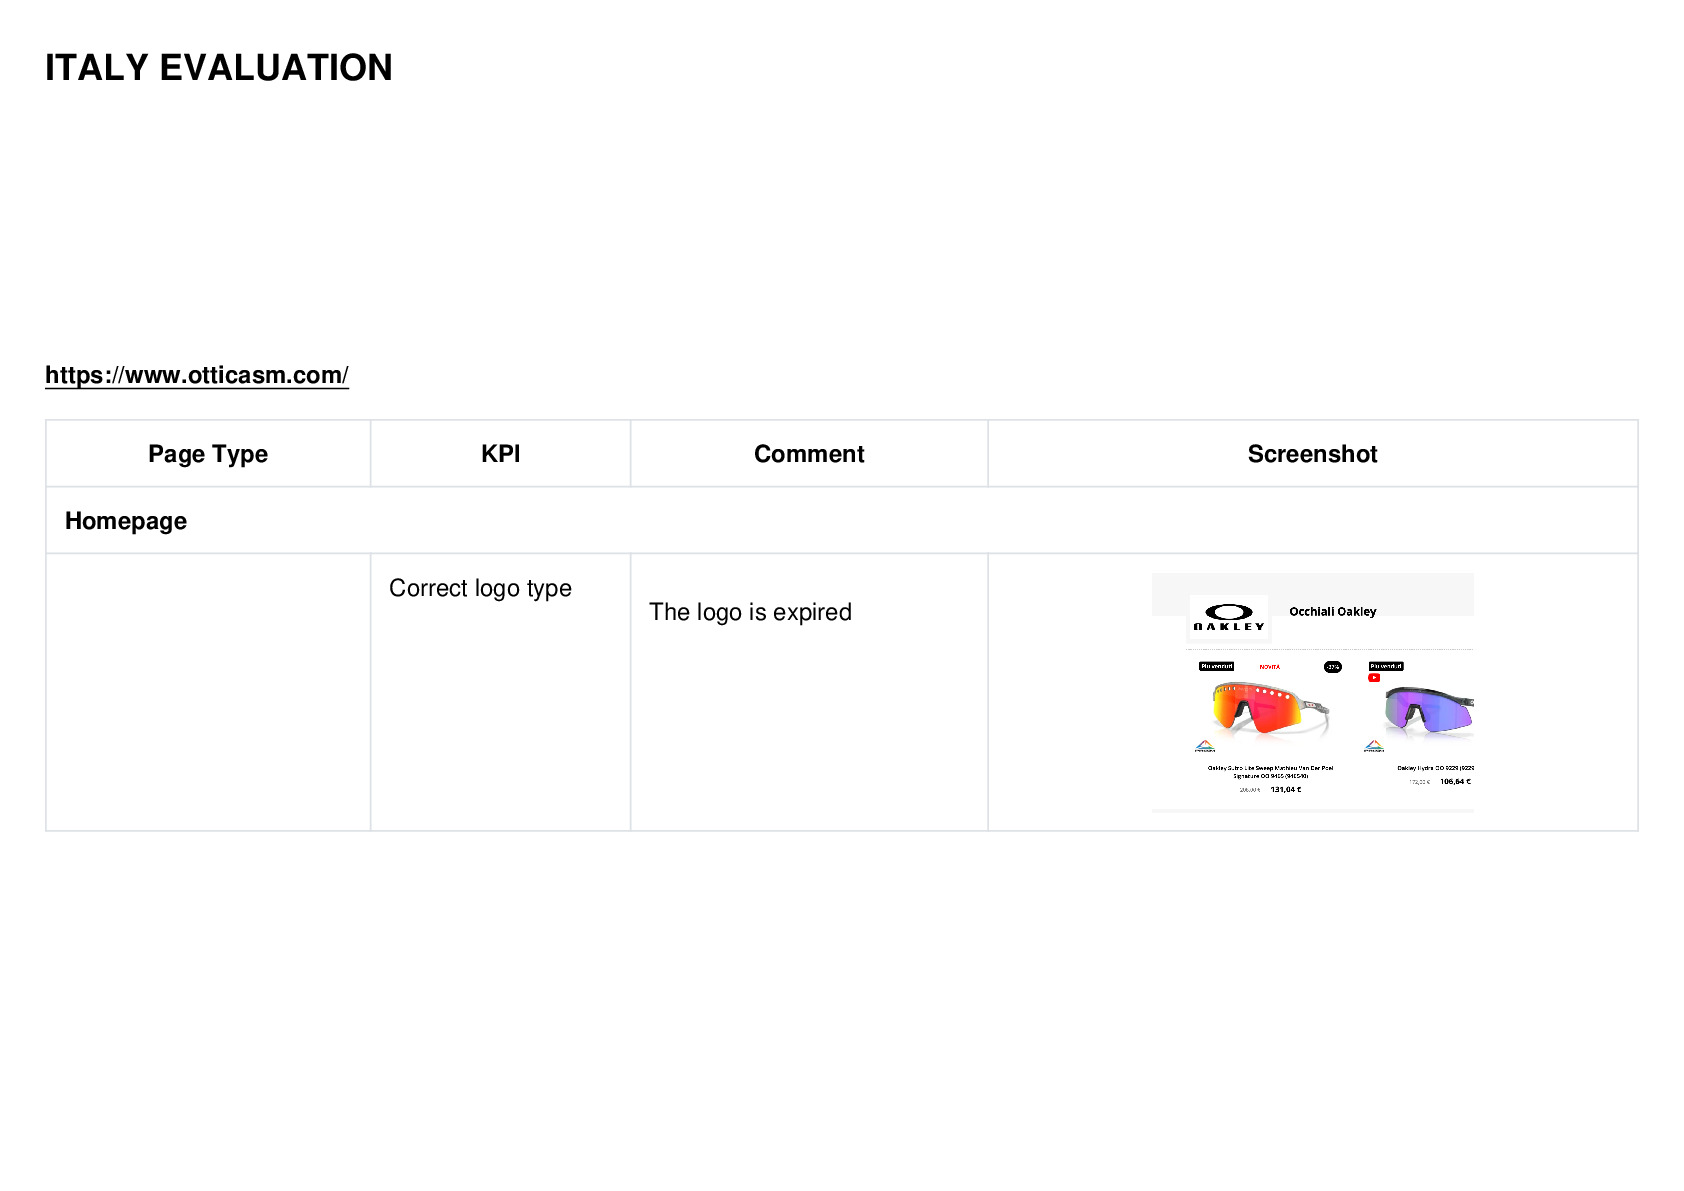Screen dimensions: 1684x1191
Task: Click the Page Type column header
Action: [x=208, y=454]
